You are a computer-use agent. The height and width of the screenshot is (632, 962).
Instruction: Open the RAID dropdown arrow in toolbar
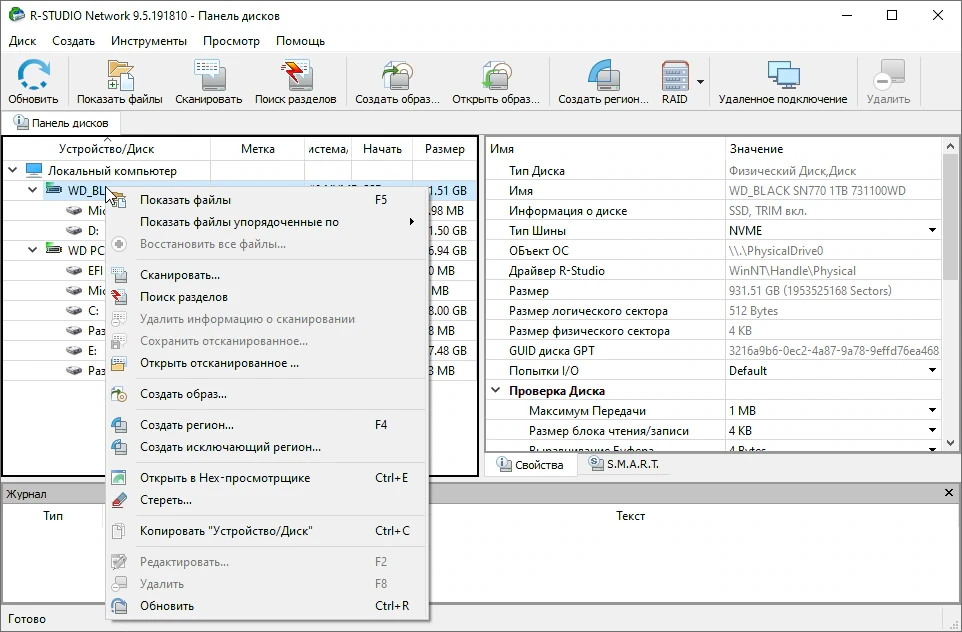click(700, 82)
